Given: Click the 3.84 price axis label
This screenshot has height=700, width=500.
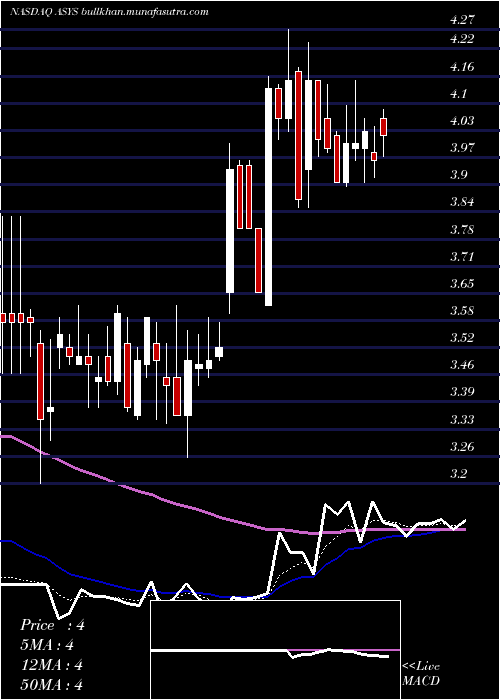Looking at the screenshot, I should [x=462, y=202].
